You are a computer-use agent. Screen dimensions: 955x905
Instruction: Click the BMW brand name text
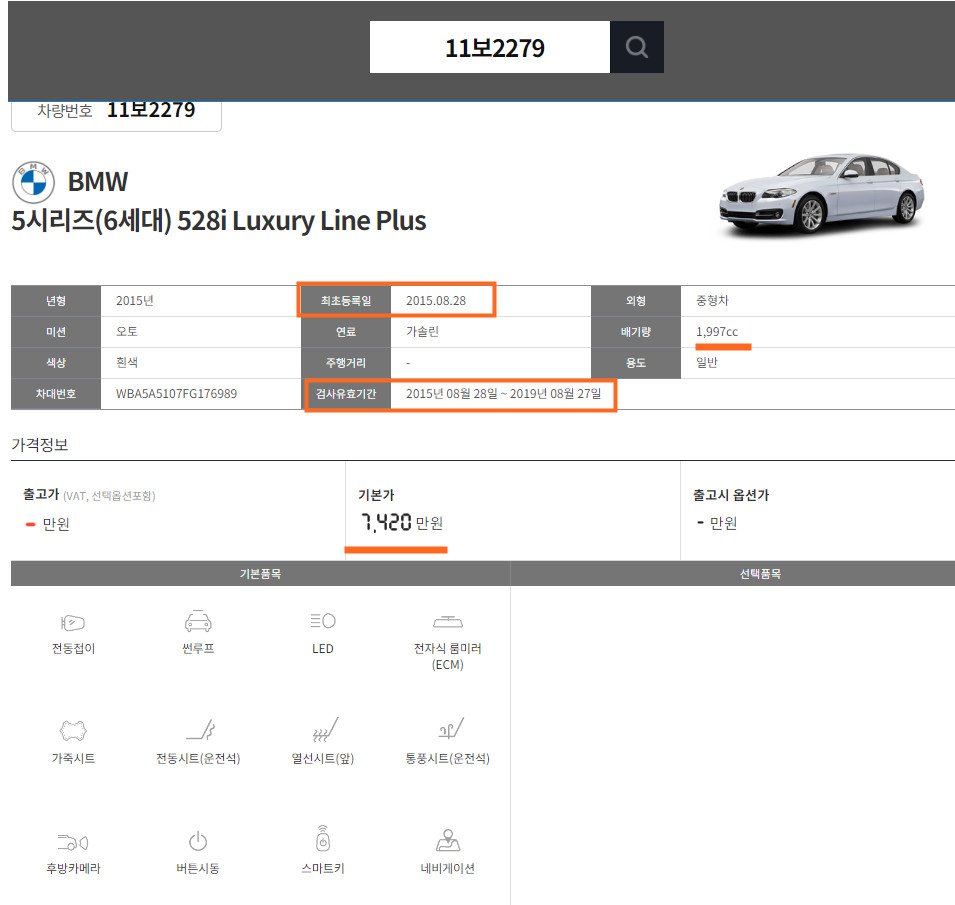[97, 181]
